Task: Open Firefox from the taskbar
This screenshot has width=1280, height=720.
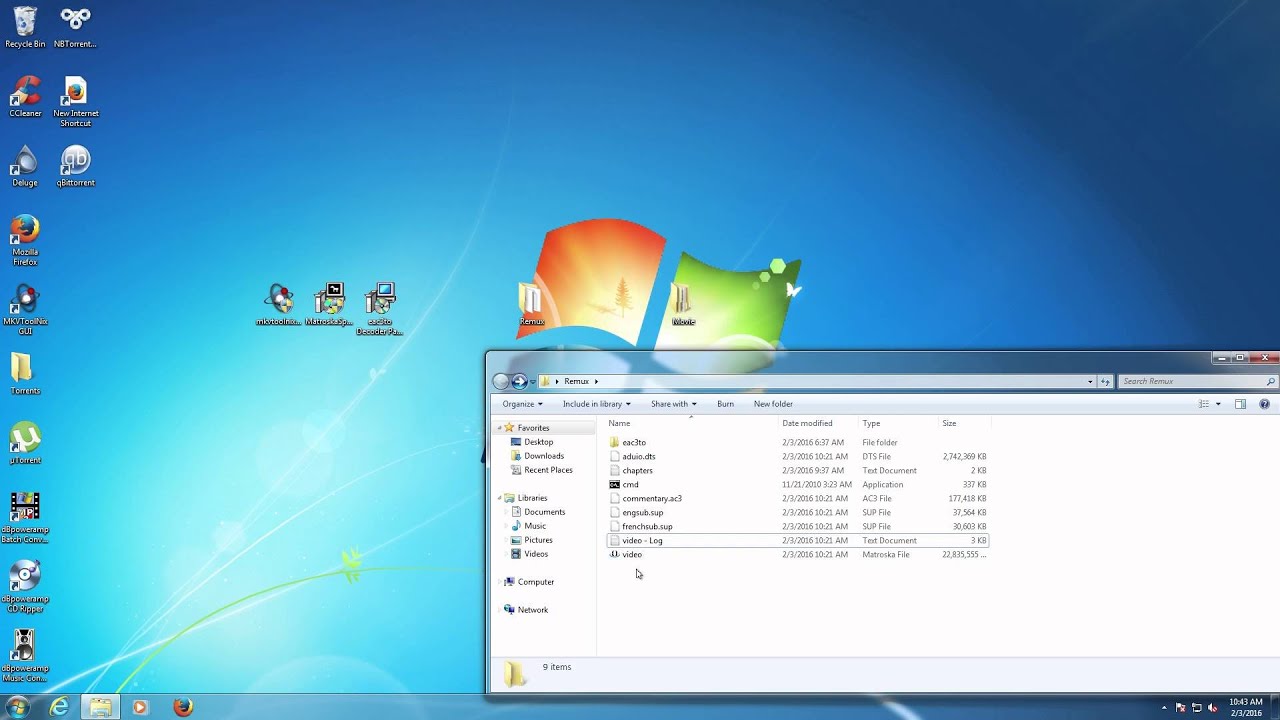Action: point(183,707)
